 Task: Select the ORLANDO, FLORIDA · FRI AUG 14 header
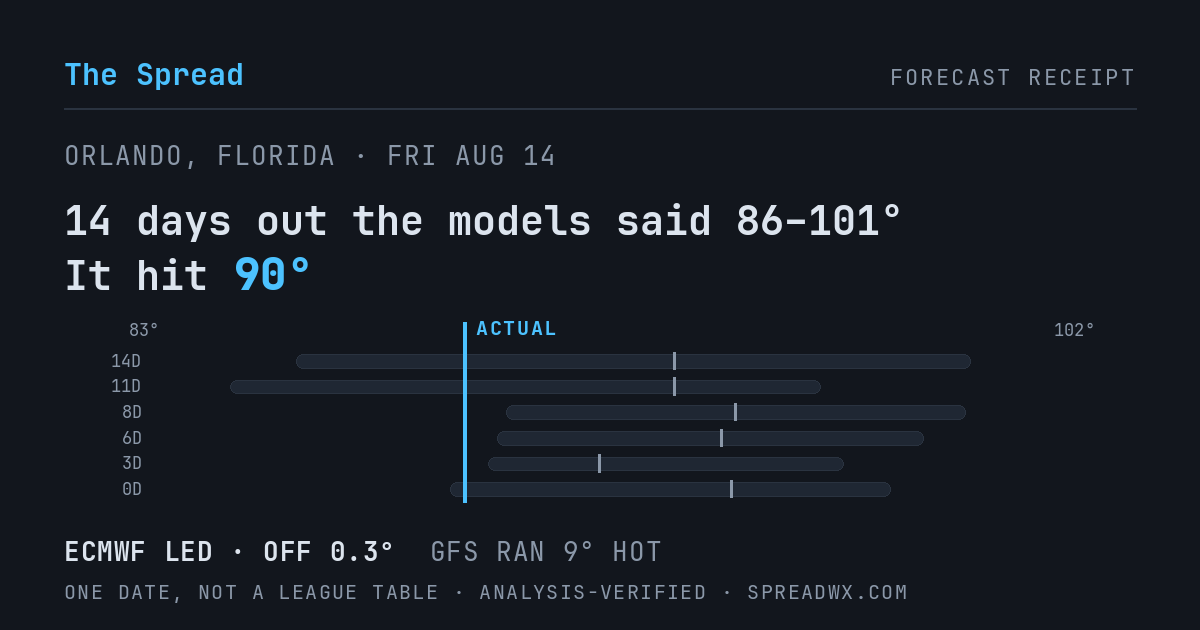(x=310, y=156)
